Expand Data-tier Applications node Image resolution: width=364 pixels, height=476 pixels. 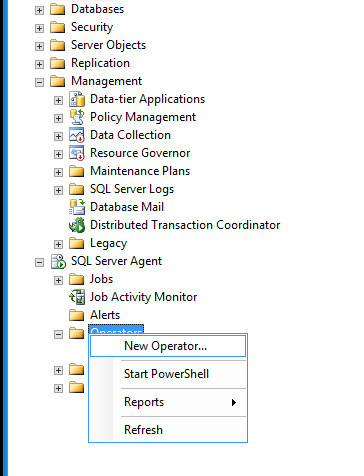[58, 100]
